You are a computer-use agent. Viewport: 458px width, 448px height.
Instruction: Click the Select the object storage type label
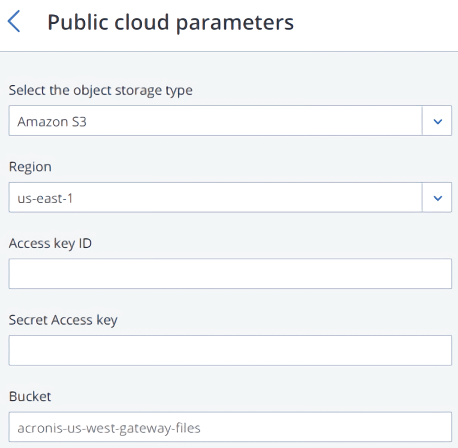click(100, 90)
